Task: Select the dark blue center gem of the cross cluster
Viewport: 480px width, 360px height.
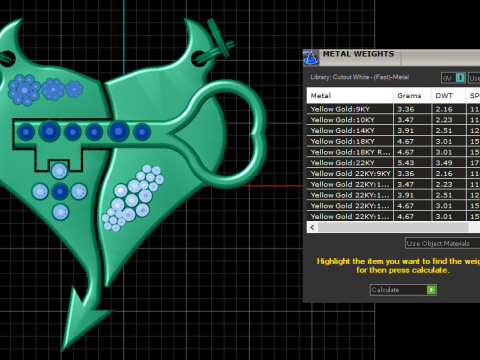Action: [60, 192]
